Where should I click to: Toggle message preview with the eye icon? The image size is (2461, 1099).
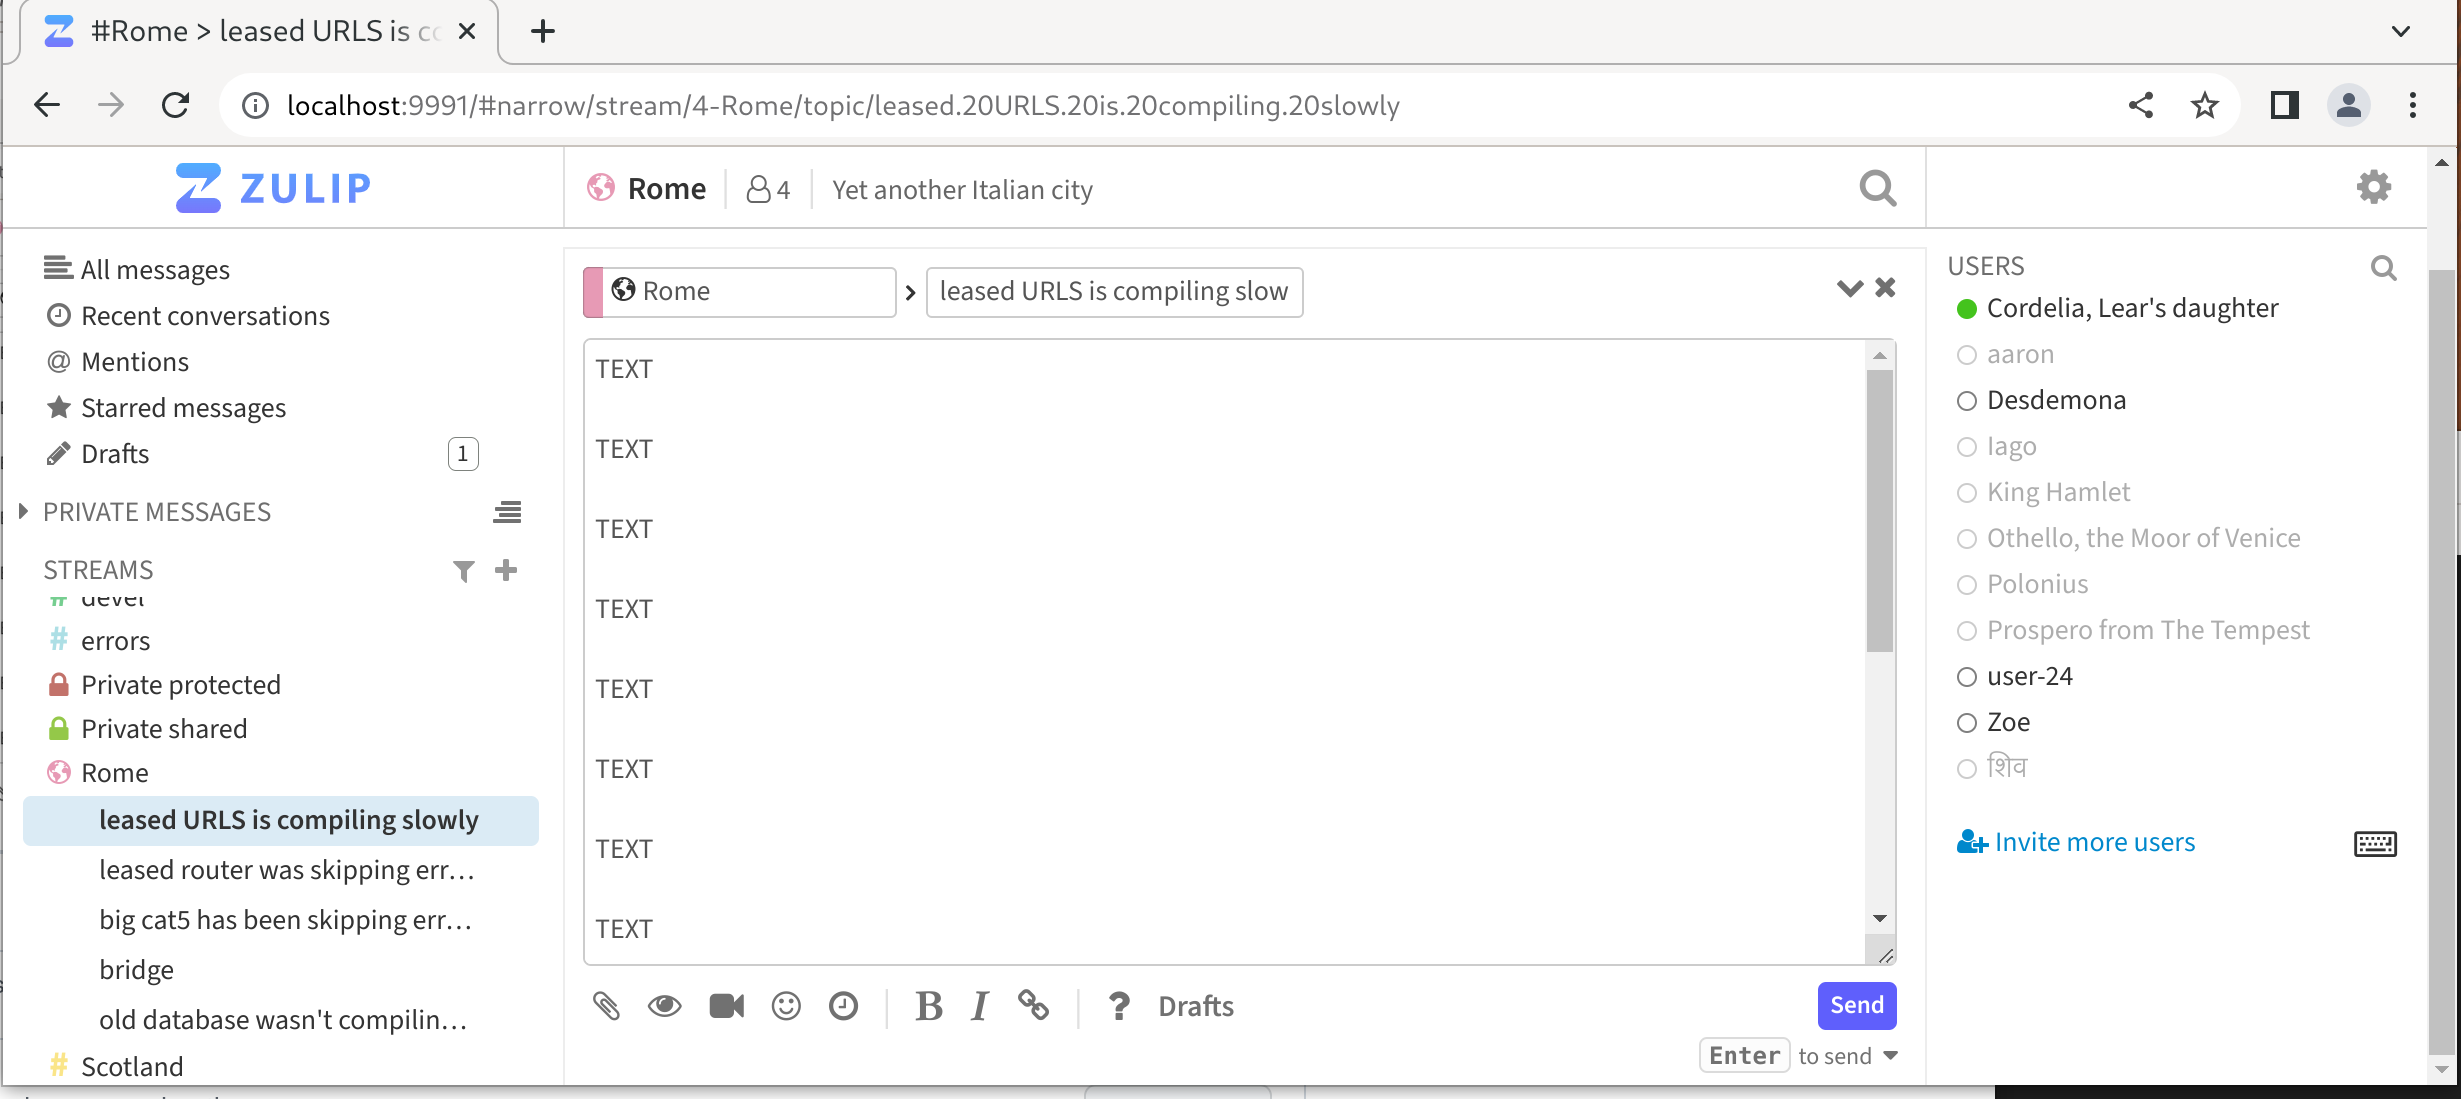[665, 1006]
